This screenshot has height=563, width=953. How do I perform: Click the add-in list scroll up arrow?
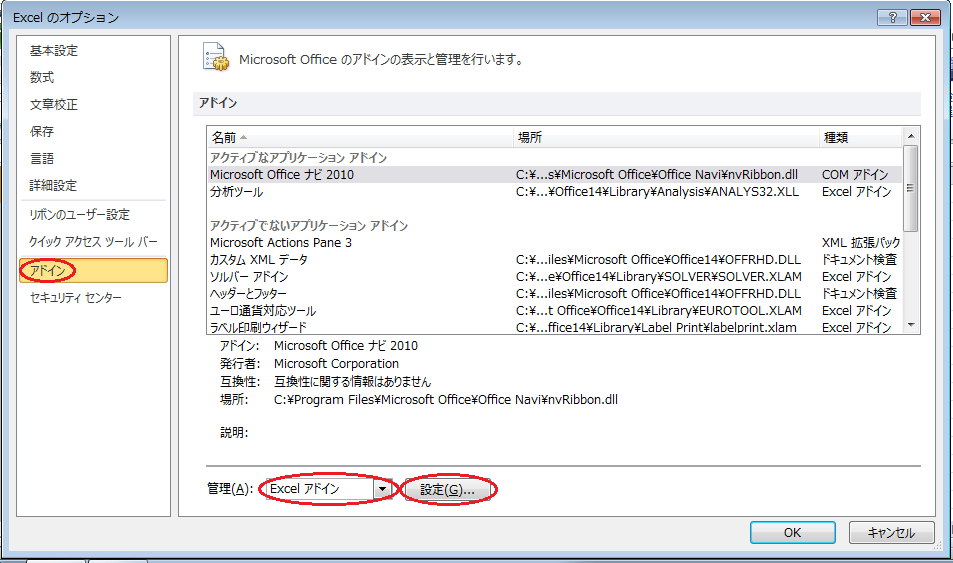pos(910,136)
